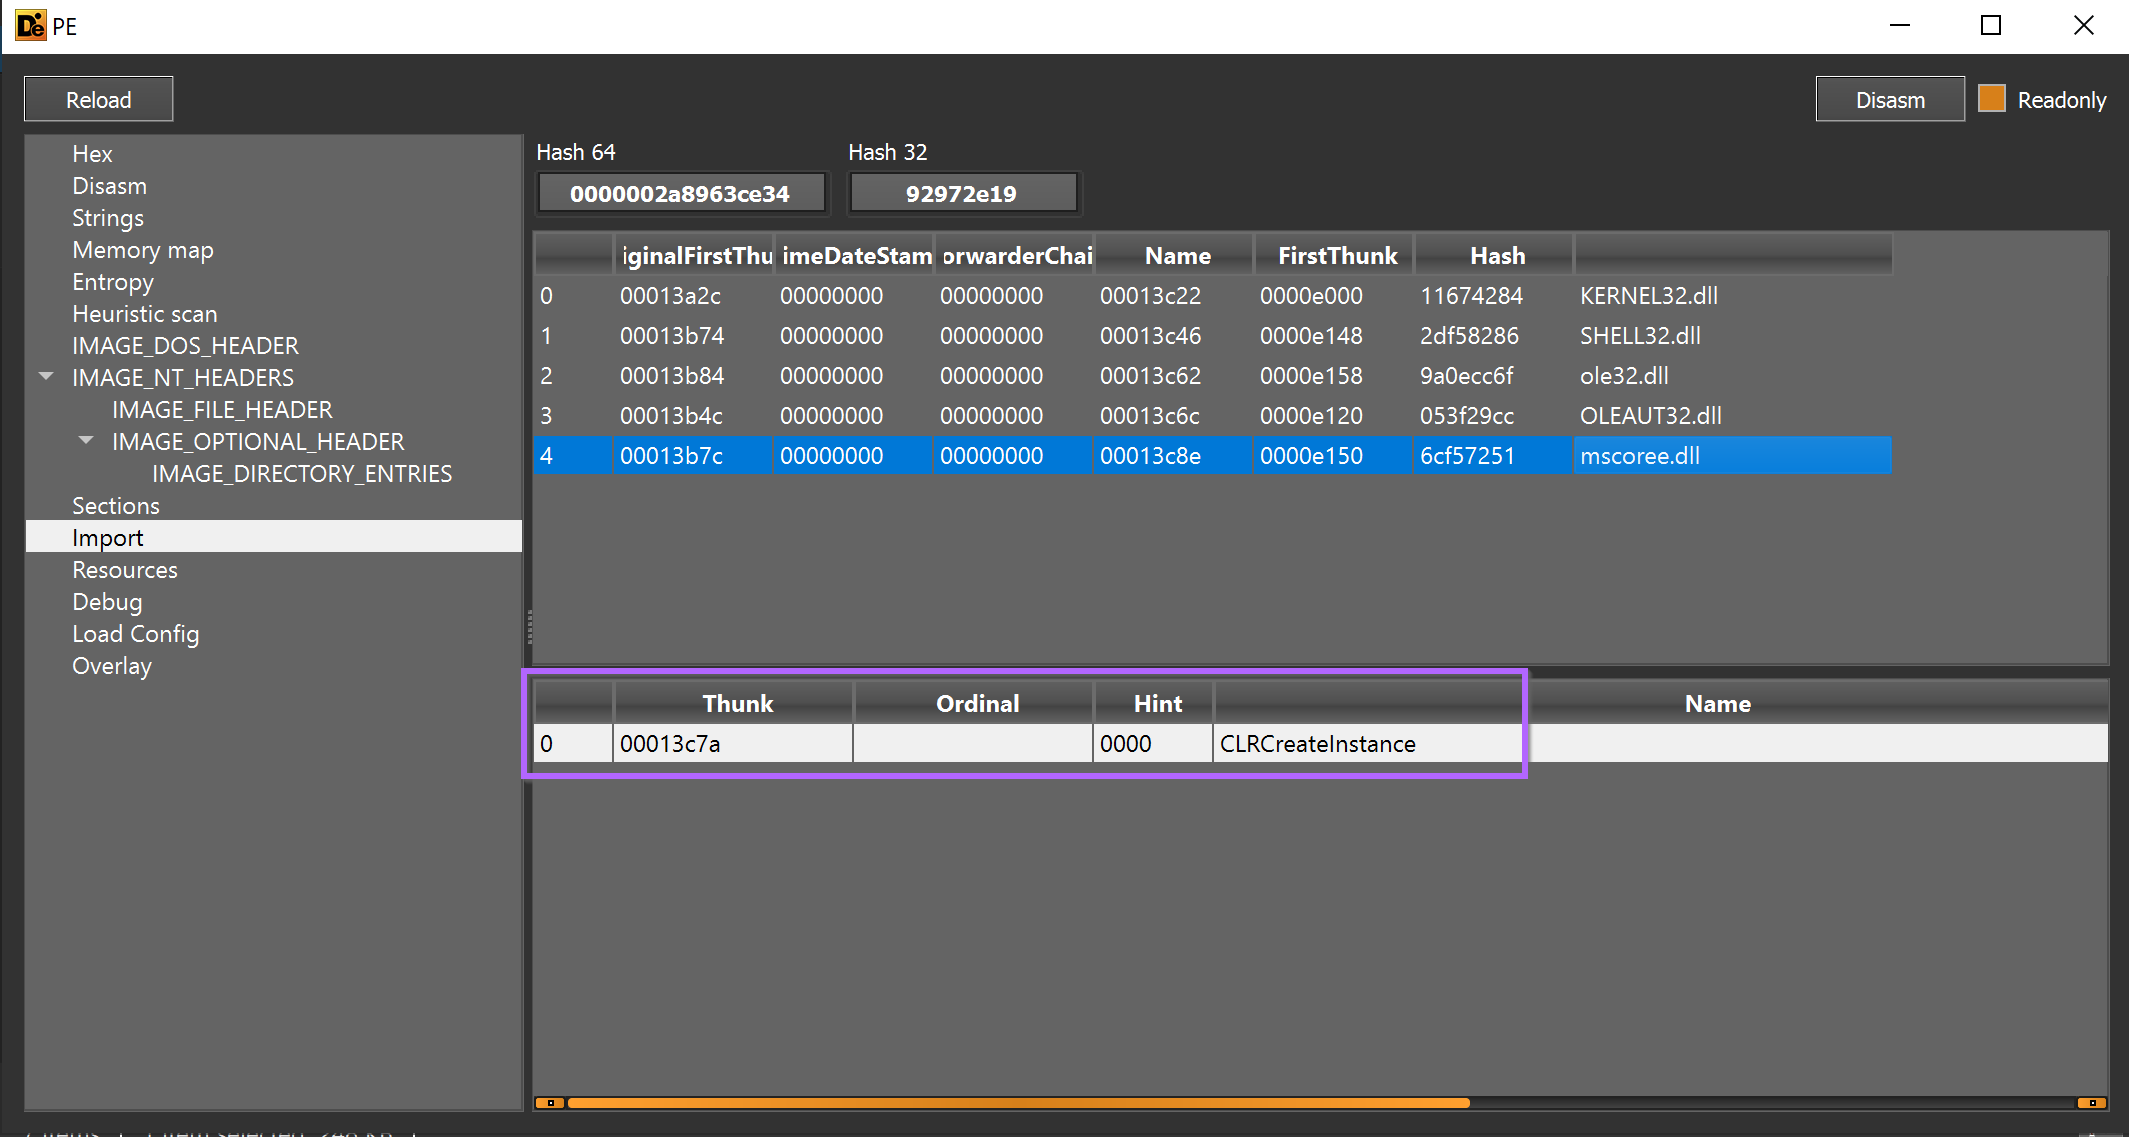Select the CLRCreateInstance function row
Screen dimensions: 2129x1137
click(x=1317, y=744)
